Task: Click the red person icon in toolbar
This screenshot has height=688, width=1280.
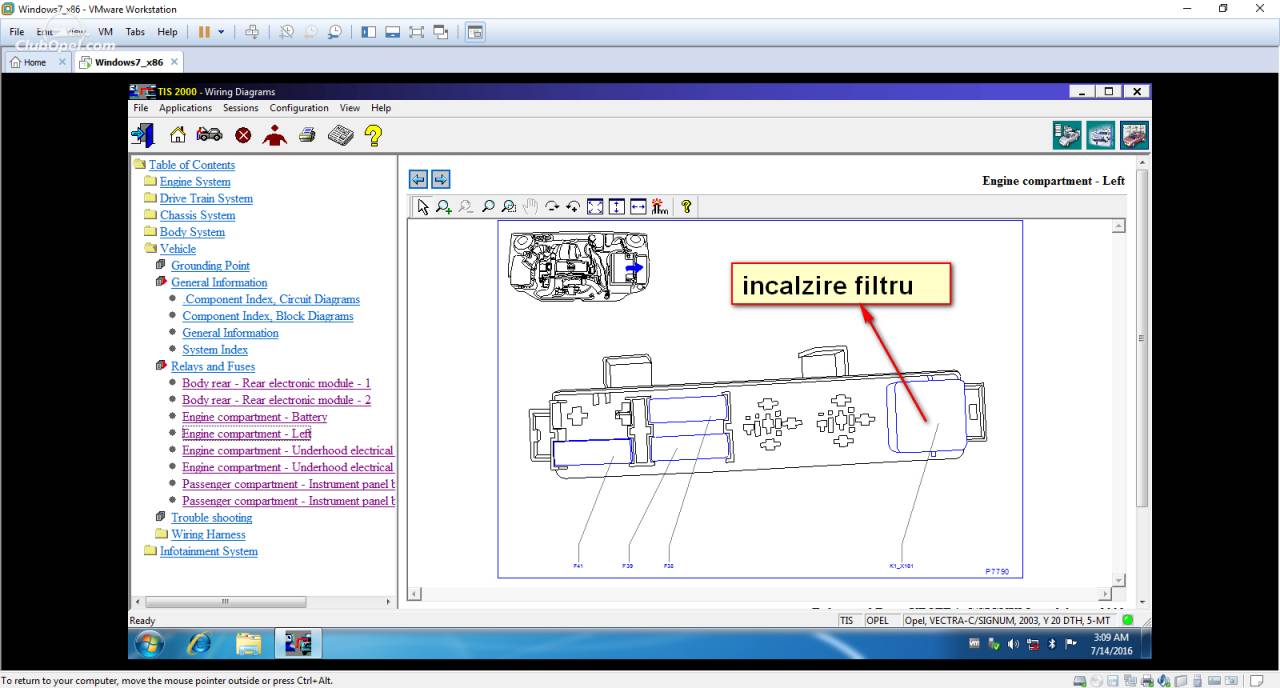Action: tap(274, 135)
